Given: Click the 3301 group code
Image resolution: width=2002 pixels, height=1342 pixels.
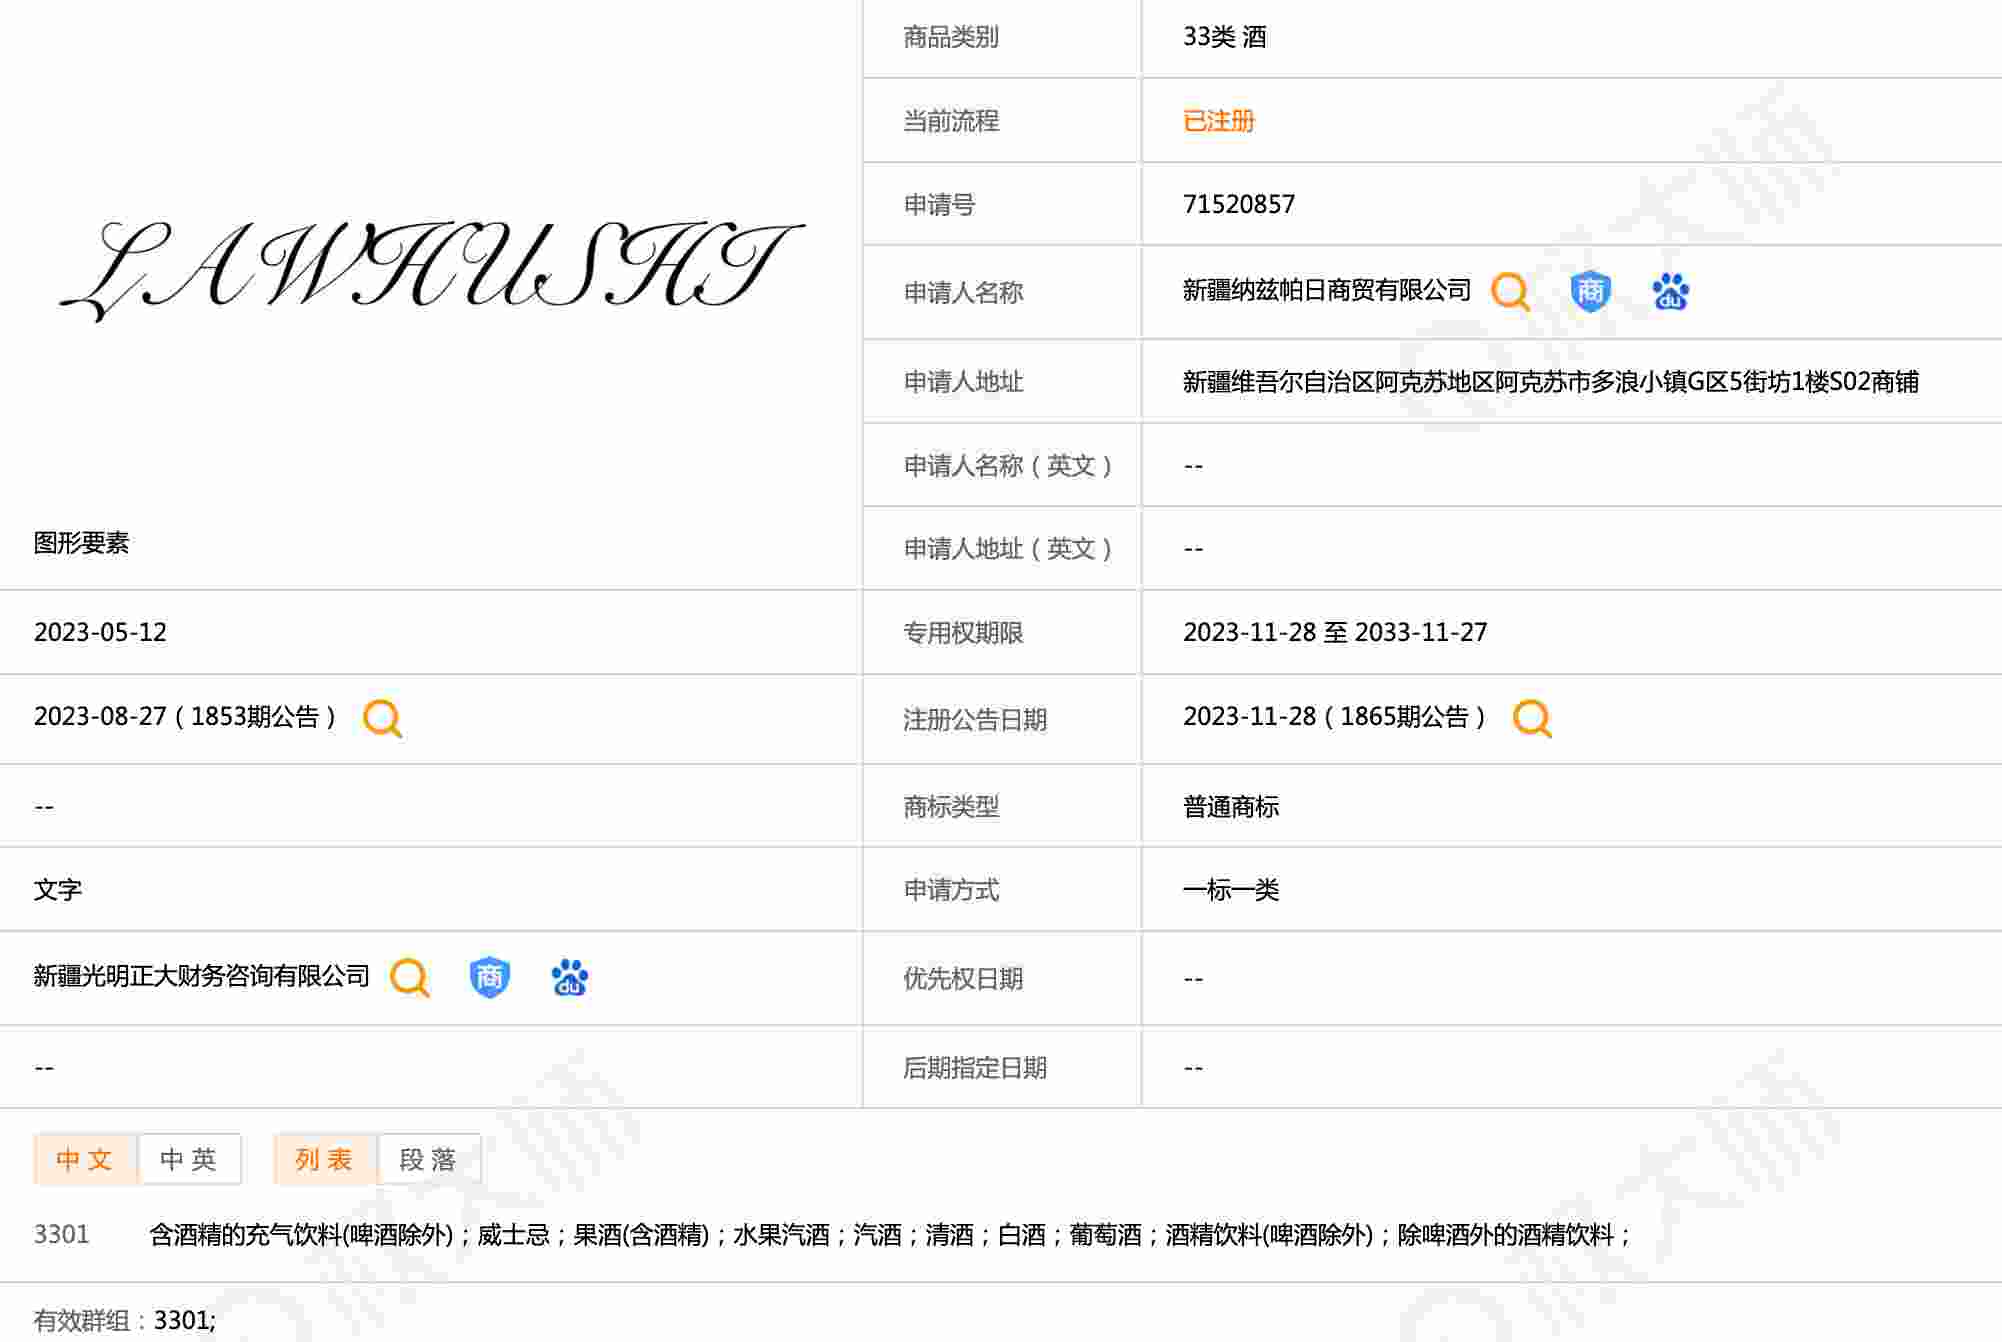Looking at the screenshot, I should pos(61,1234).
